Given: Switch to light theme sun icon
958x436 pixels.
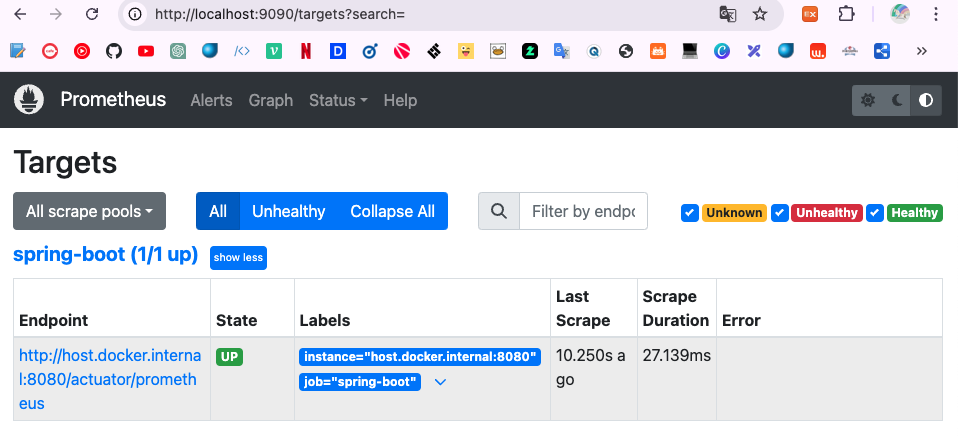Looking at the screenshot, I should (868, 100).
